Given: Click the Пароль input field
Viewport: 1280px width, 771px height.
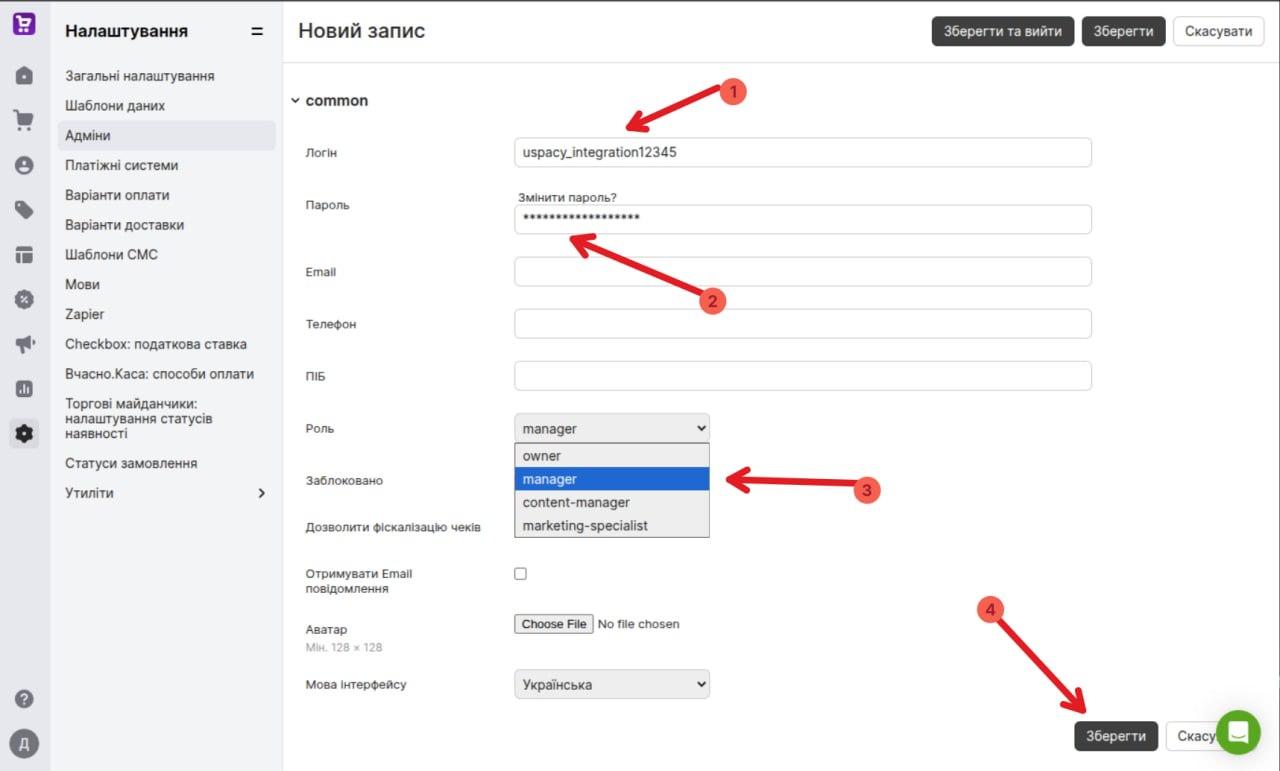Looking at the screenshot, I should click(x=803, y=219).
